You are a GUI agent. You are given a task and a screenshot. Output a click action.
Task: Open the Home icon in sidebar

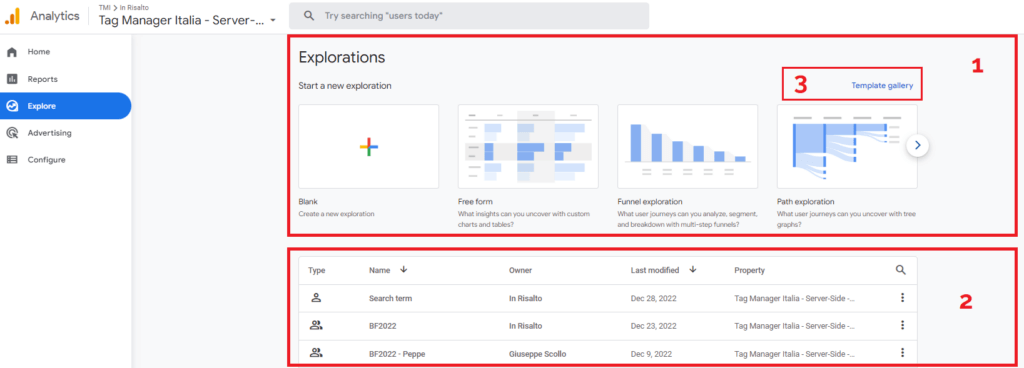pos(11,52)
